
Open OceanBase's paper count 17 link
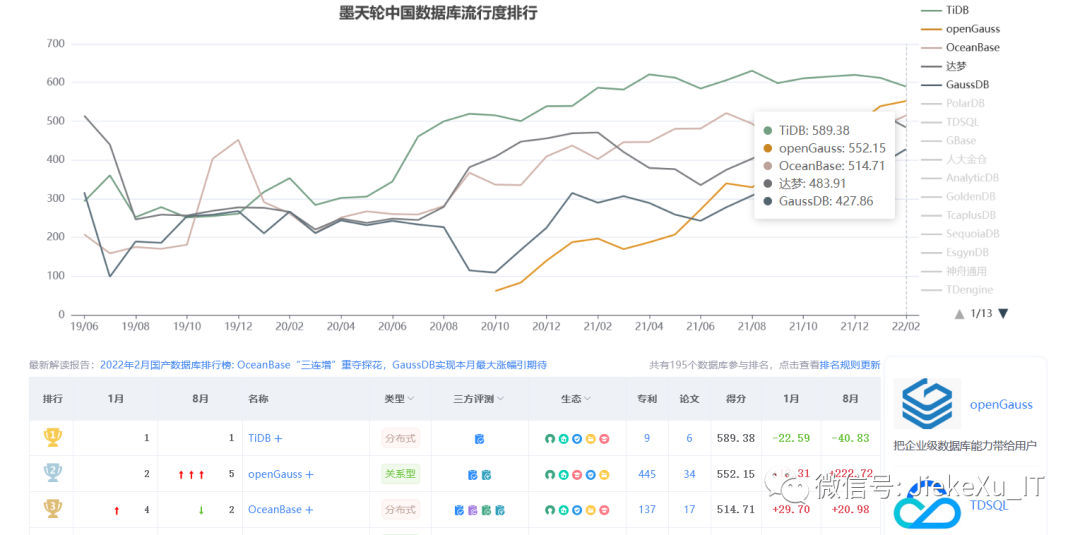pyautogui.click(x=689, y=510)
